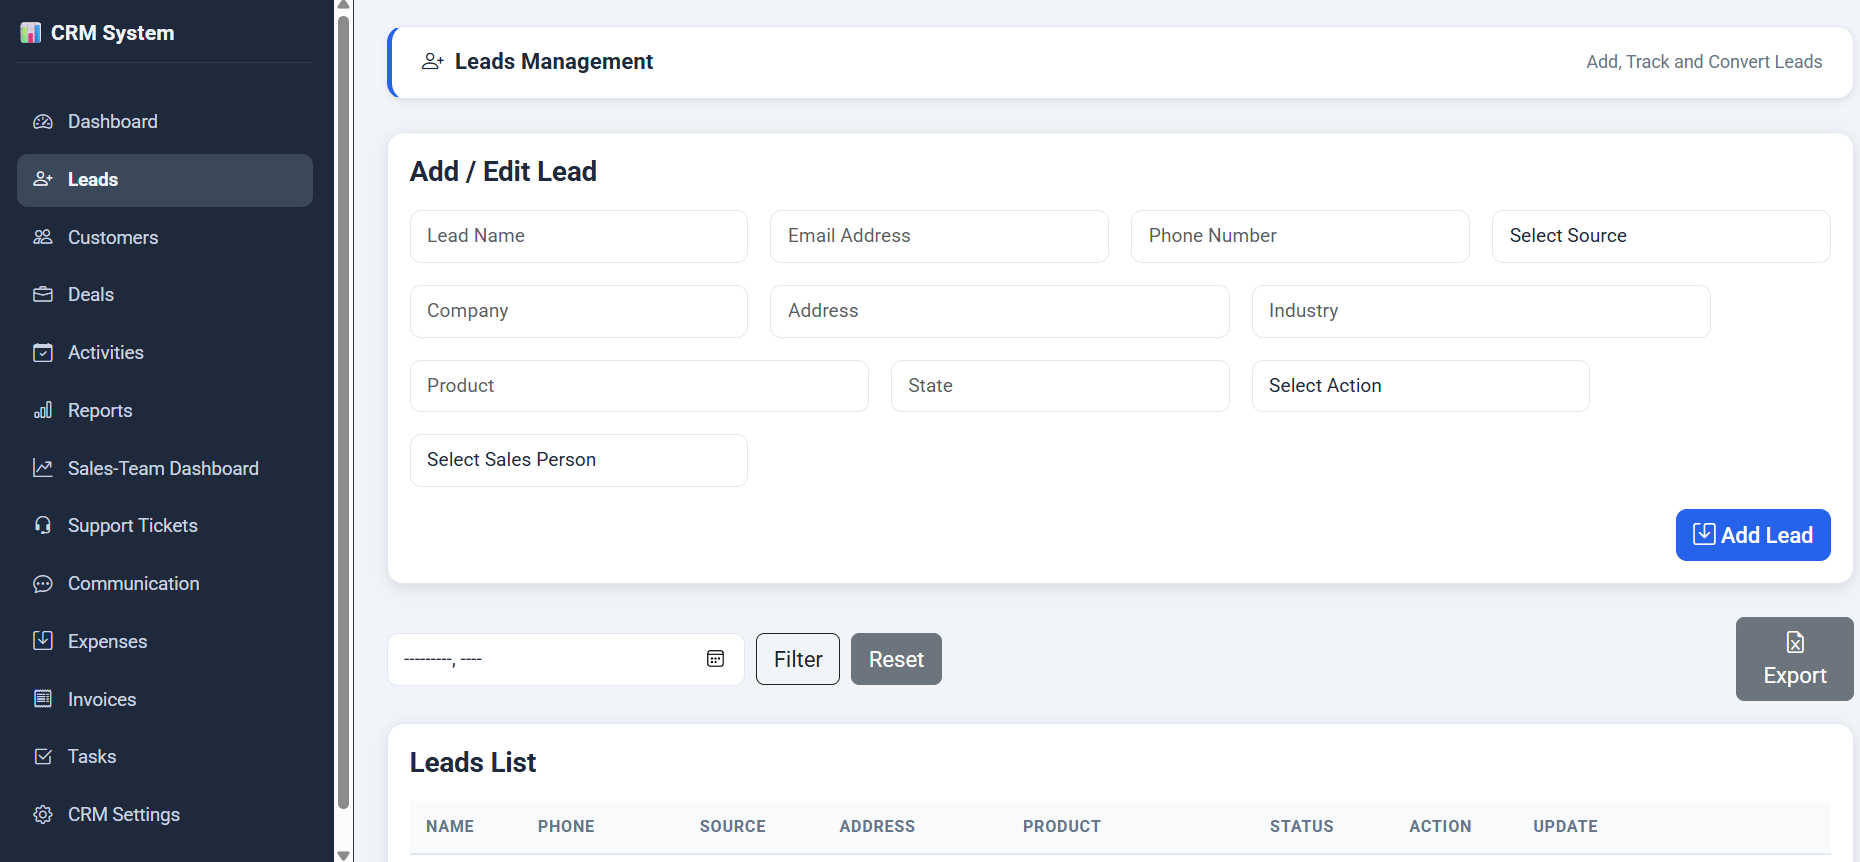
Task: Click the Sales-Team Dashboard graph icon
Action: (43, 468)
